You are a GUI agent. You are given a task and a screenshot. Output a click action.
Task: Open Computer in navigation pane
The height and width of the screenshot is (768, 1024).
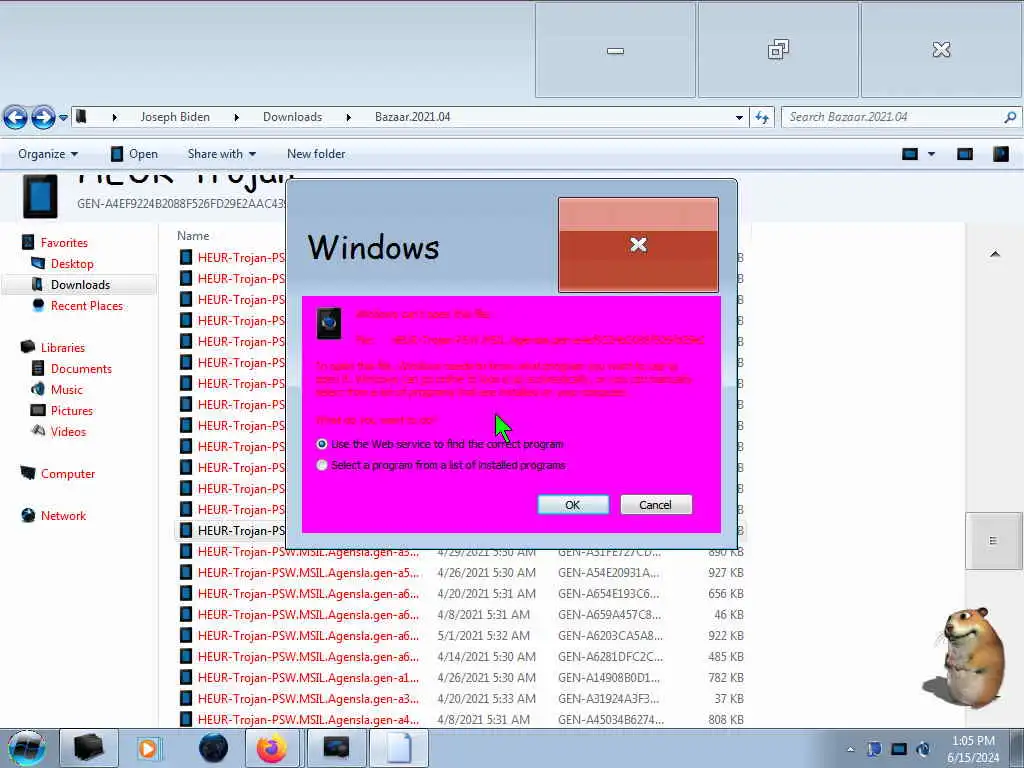67,473
